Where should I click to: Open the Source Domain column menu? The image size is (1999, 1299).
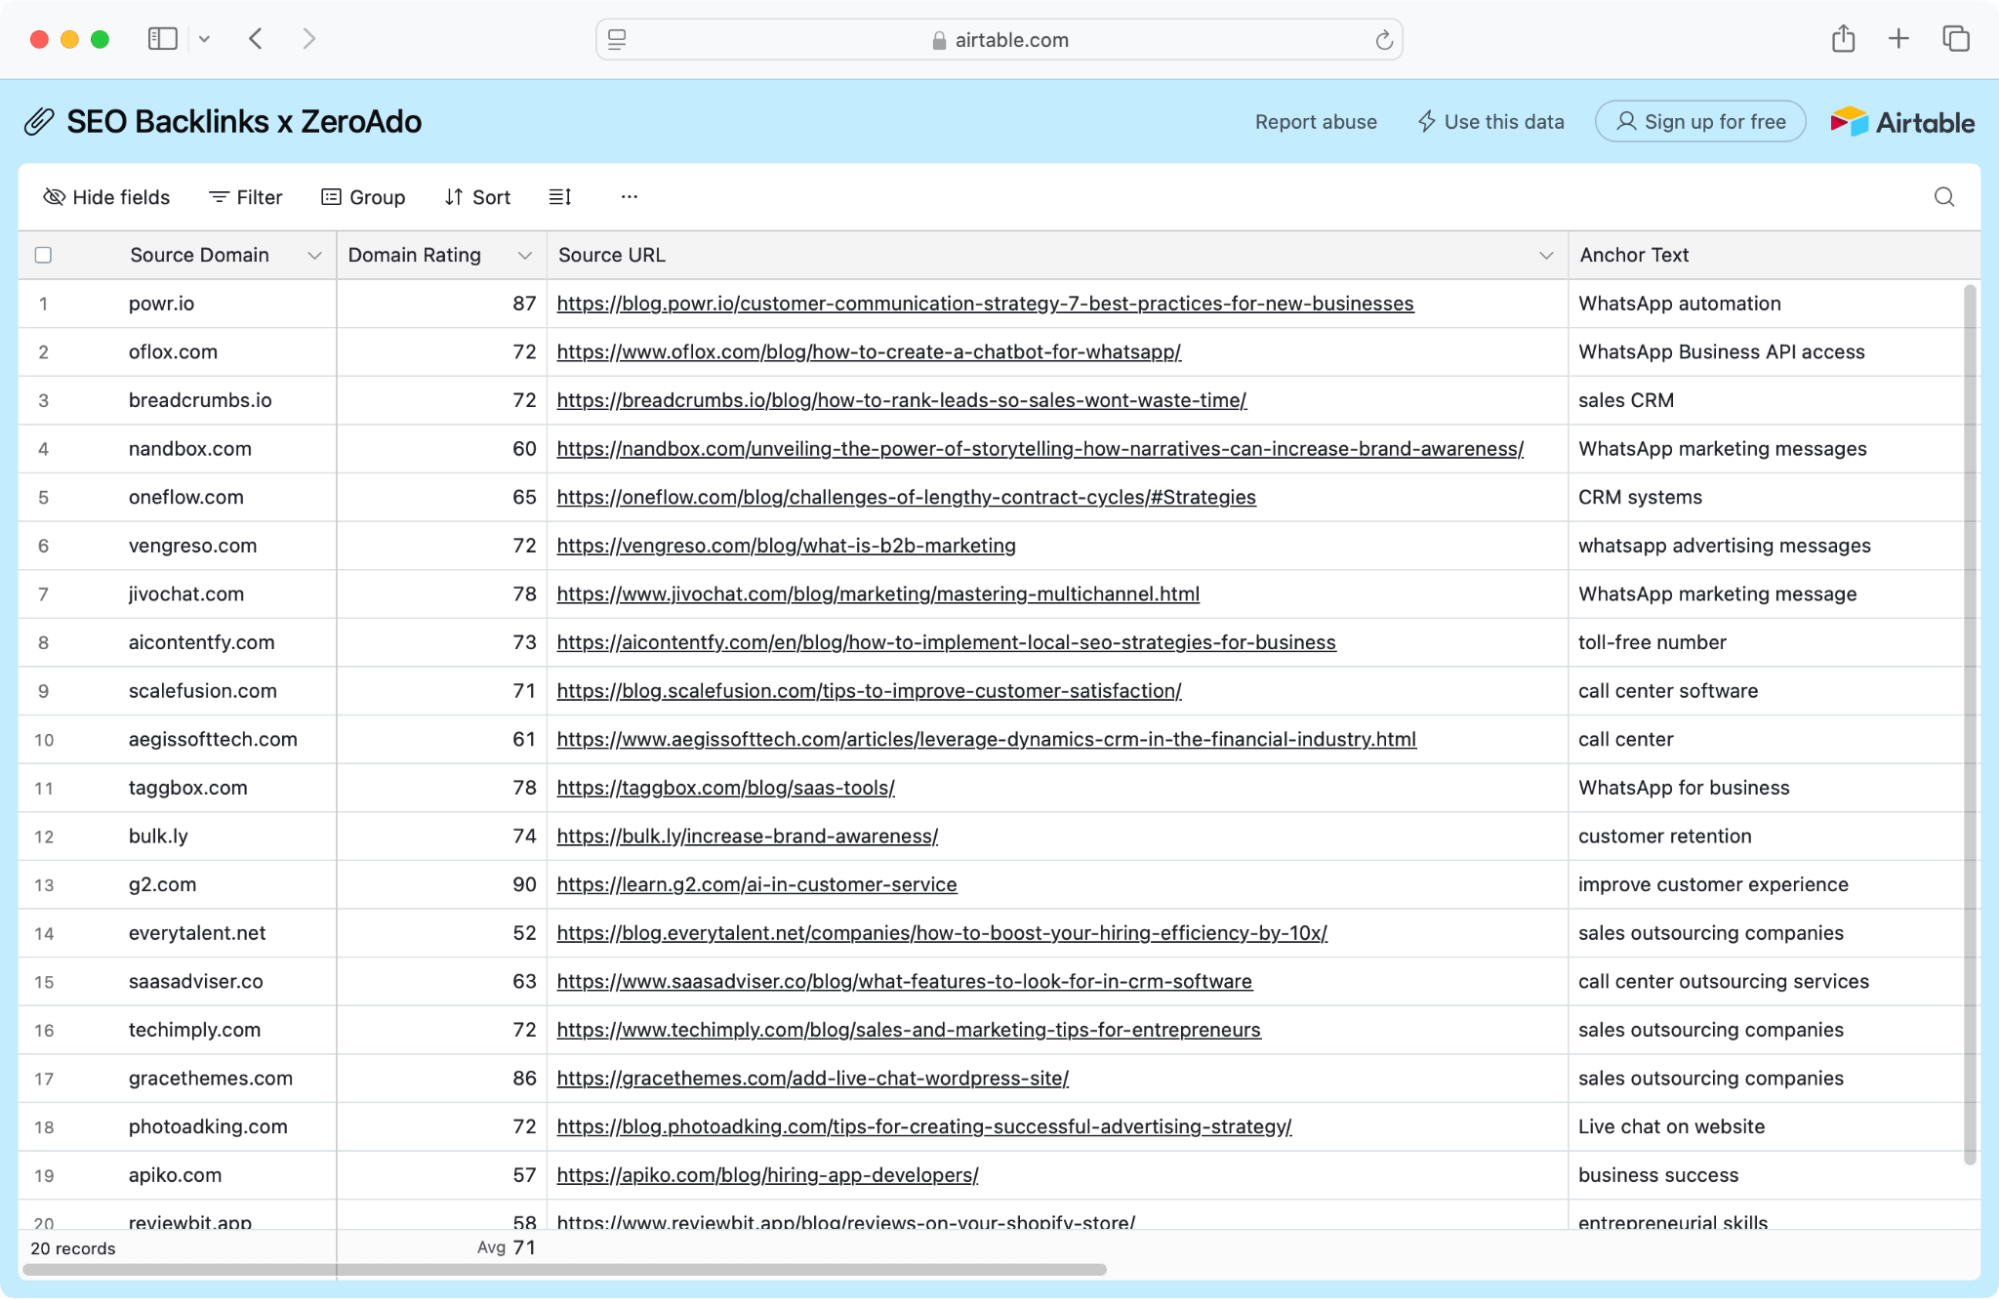click(314, 255)
